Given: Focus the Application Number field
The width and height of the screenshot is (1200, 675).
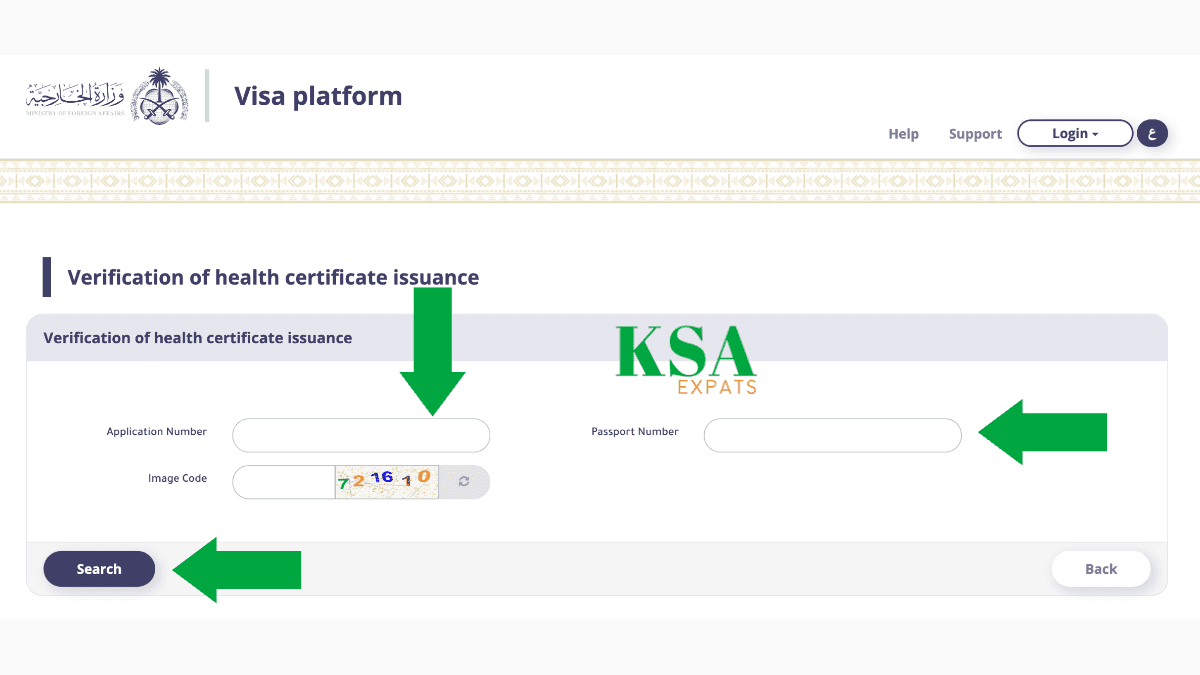Looking at the screenshot, I should pos(361,436).
